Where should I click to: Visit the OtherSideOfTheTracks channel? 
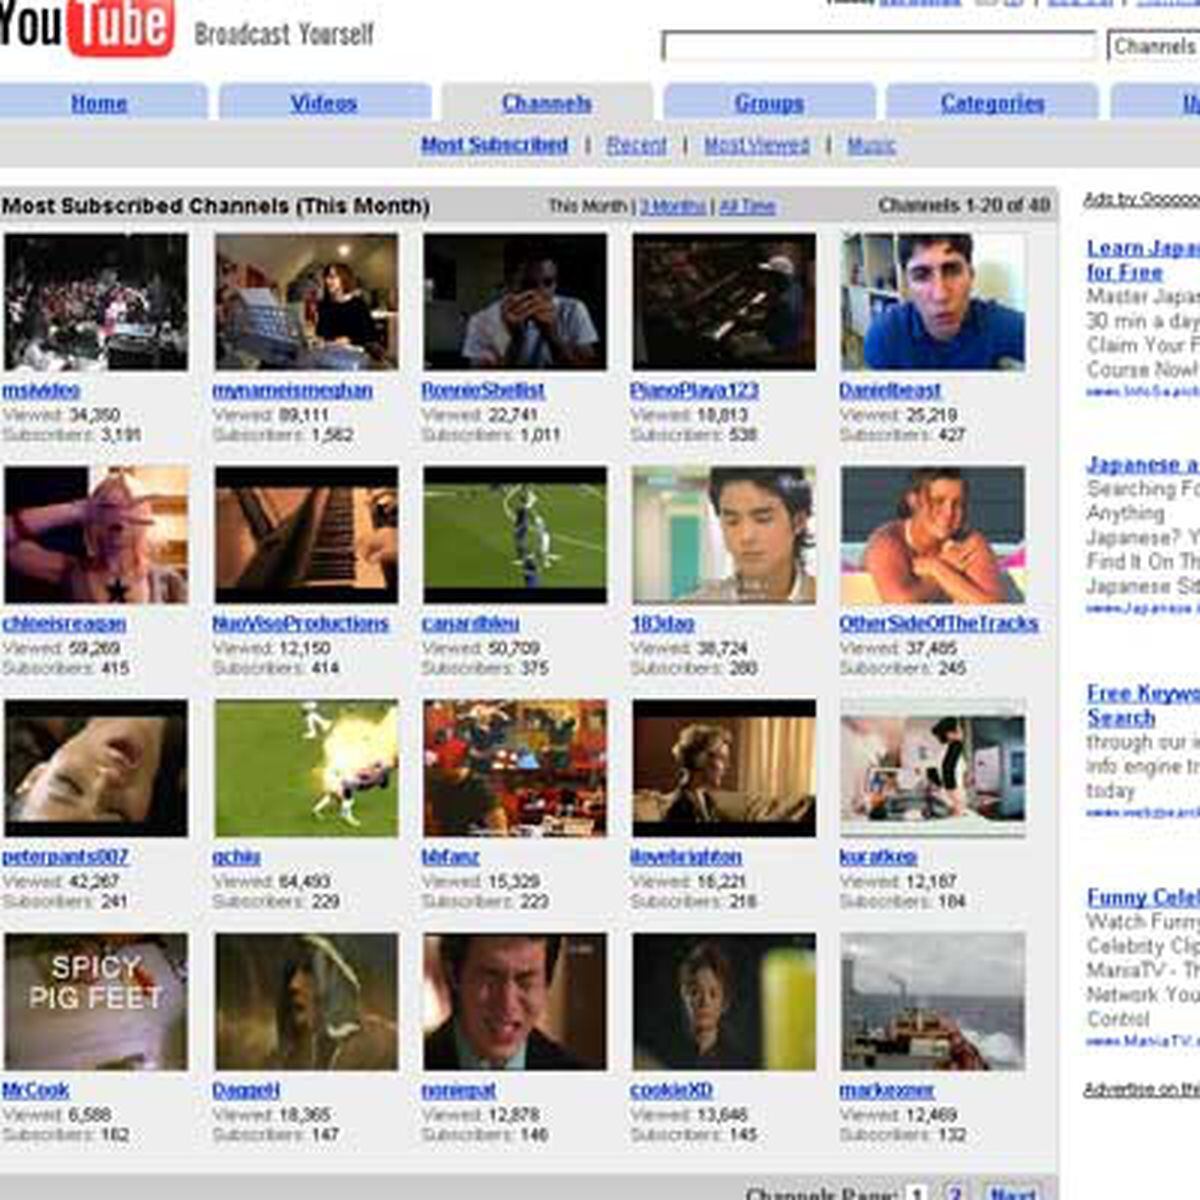click(x=939, y=623)
